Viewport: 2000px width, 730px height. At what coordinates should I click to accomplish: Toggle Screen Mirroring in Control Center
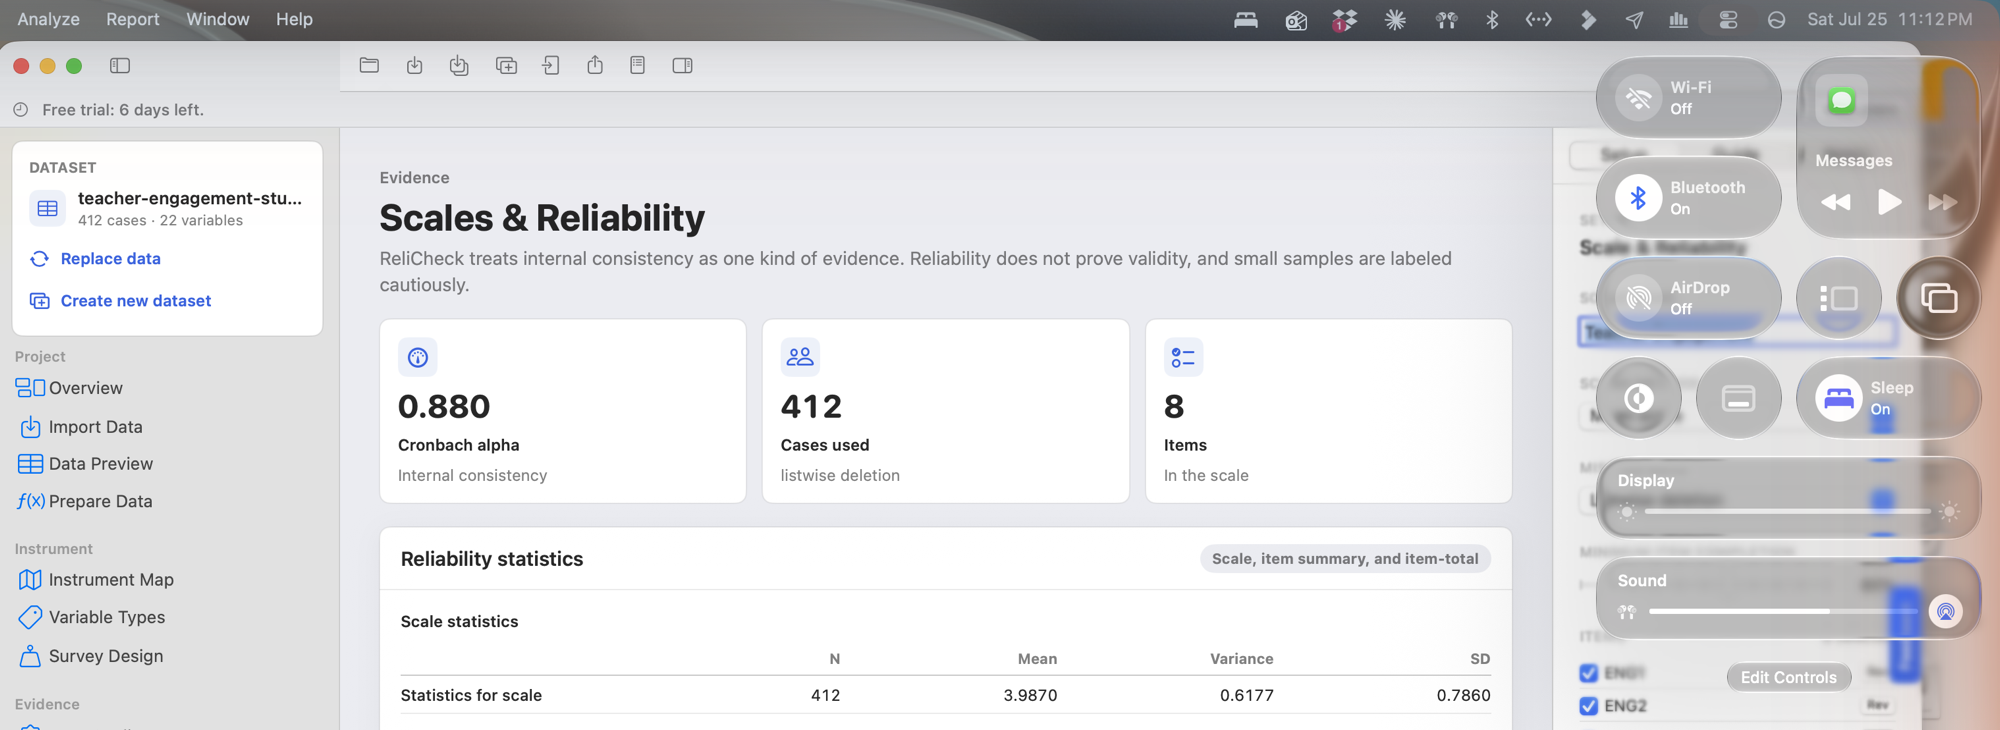tap(1938, 298)
